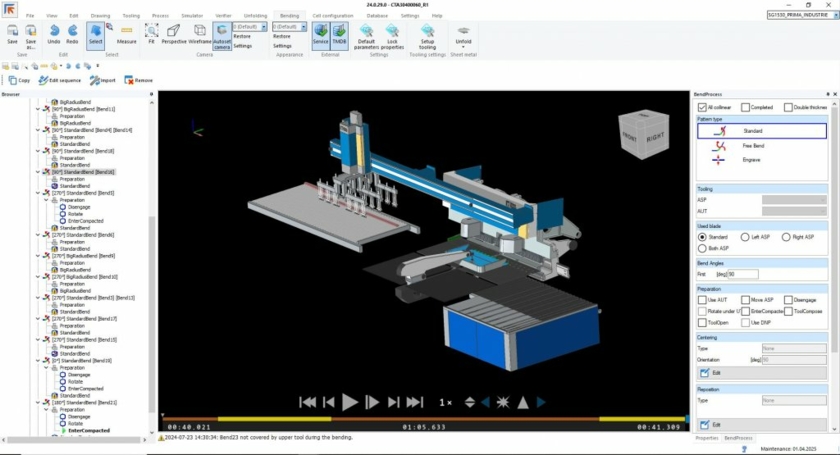
Task: Collapse the [Bend19] StandardBend tree node
Action: pyautogui.click(x=38, y=360)
